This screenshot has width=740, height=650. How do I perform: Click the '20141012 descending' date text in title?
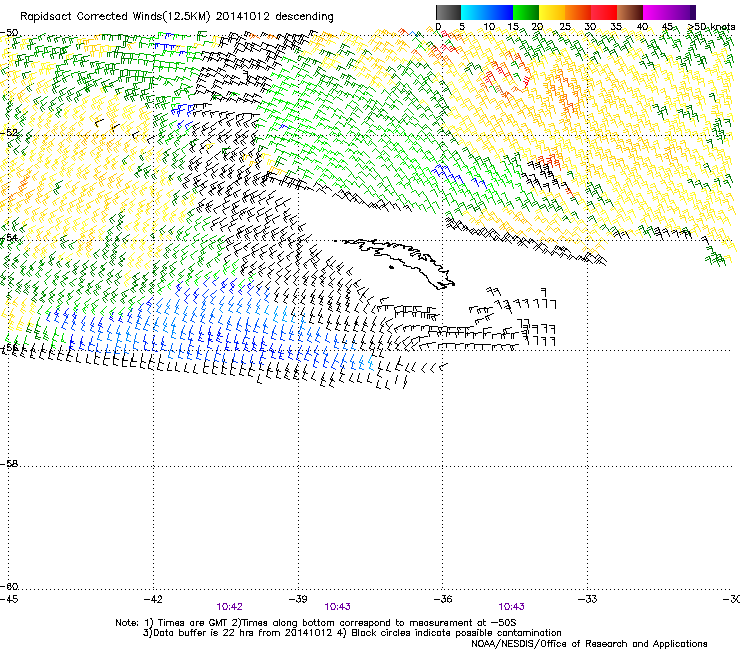point(275,17)
